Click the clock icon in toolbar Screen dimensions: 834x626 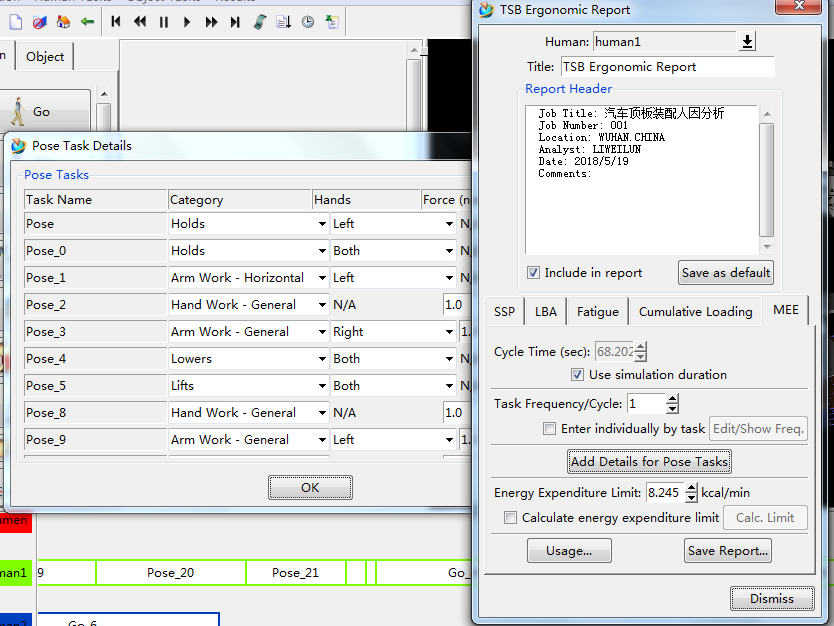[x=308, y=22]
